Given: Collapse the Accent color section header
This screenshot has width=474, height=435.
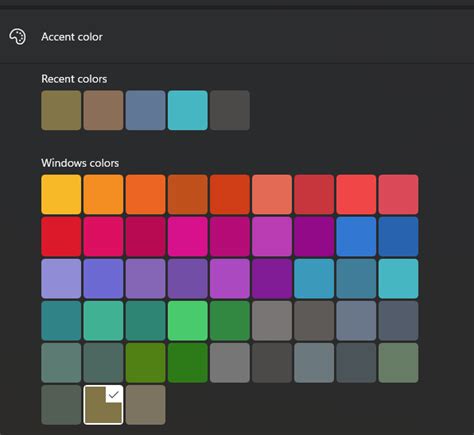Looking at the screenshot, I should coord(237,37).
